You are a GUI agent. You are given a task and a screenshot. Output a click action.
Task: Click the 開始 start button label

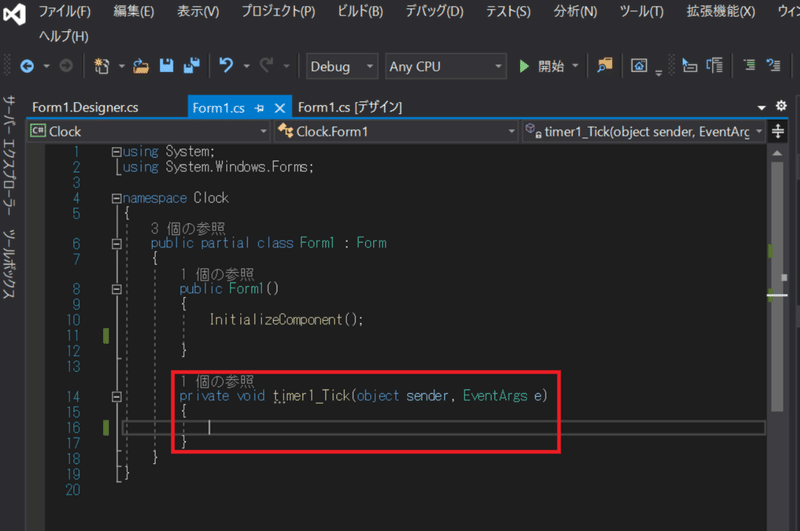(x=551, y=66)
